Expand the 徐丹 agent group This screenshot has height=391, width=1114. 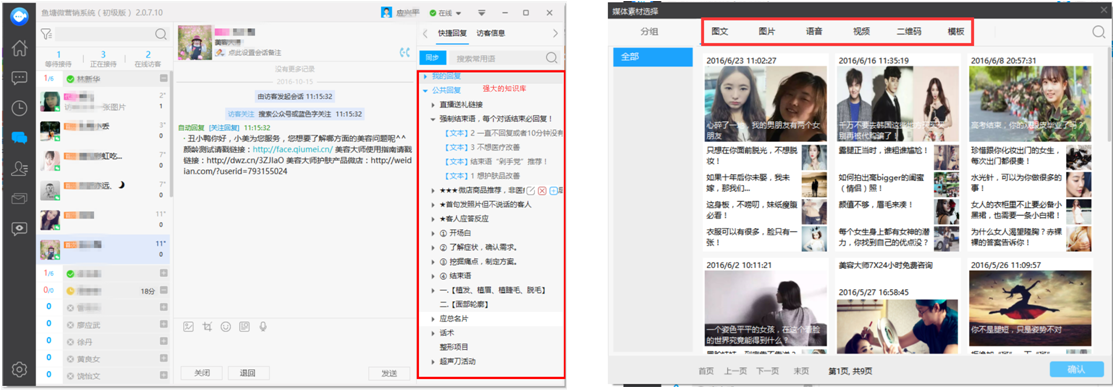(163, 342)
